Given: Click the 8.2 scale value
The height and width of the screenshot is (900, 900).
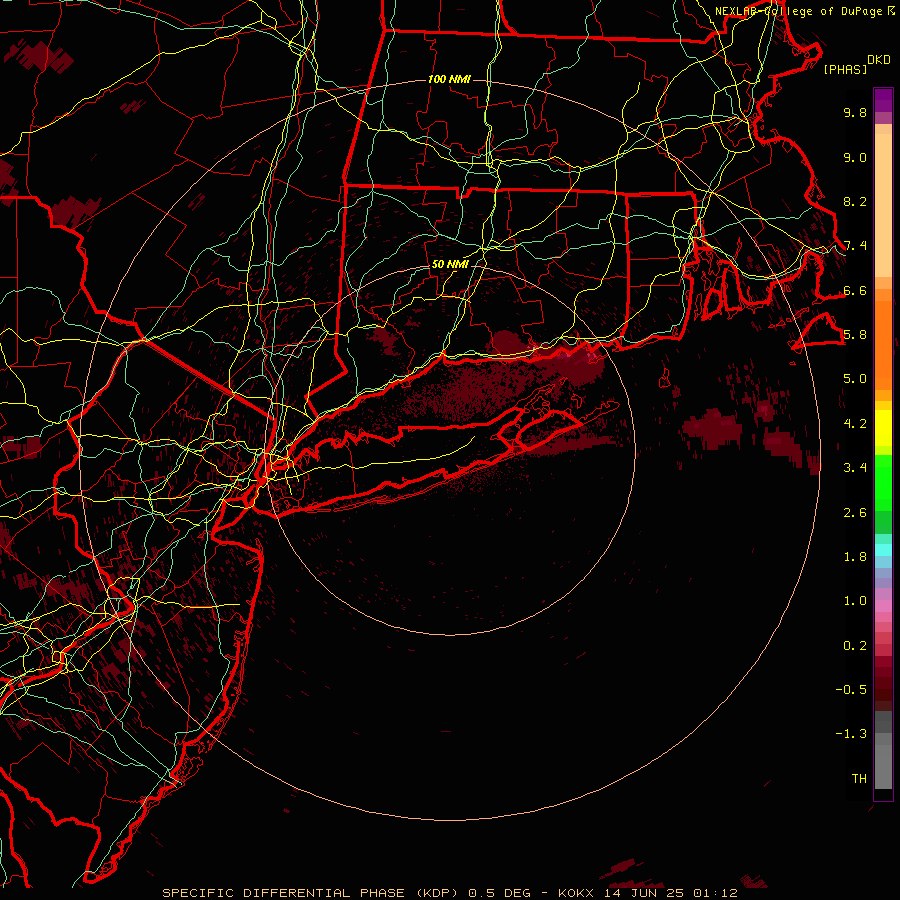Looking at the screenshot, I should click(855, 201).
